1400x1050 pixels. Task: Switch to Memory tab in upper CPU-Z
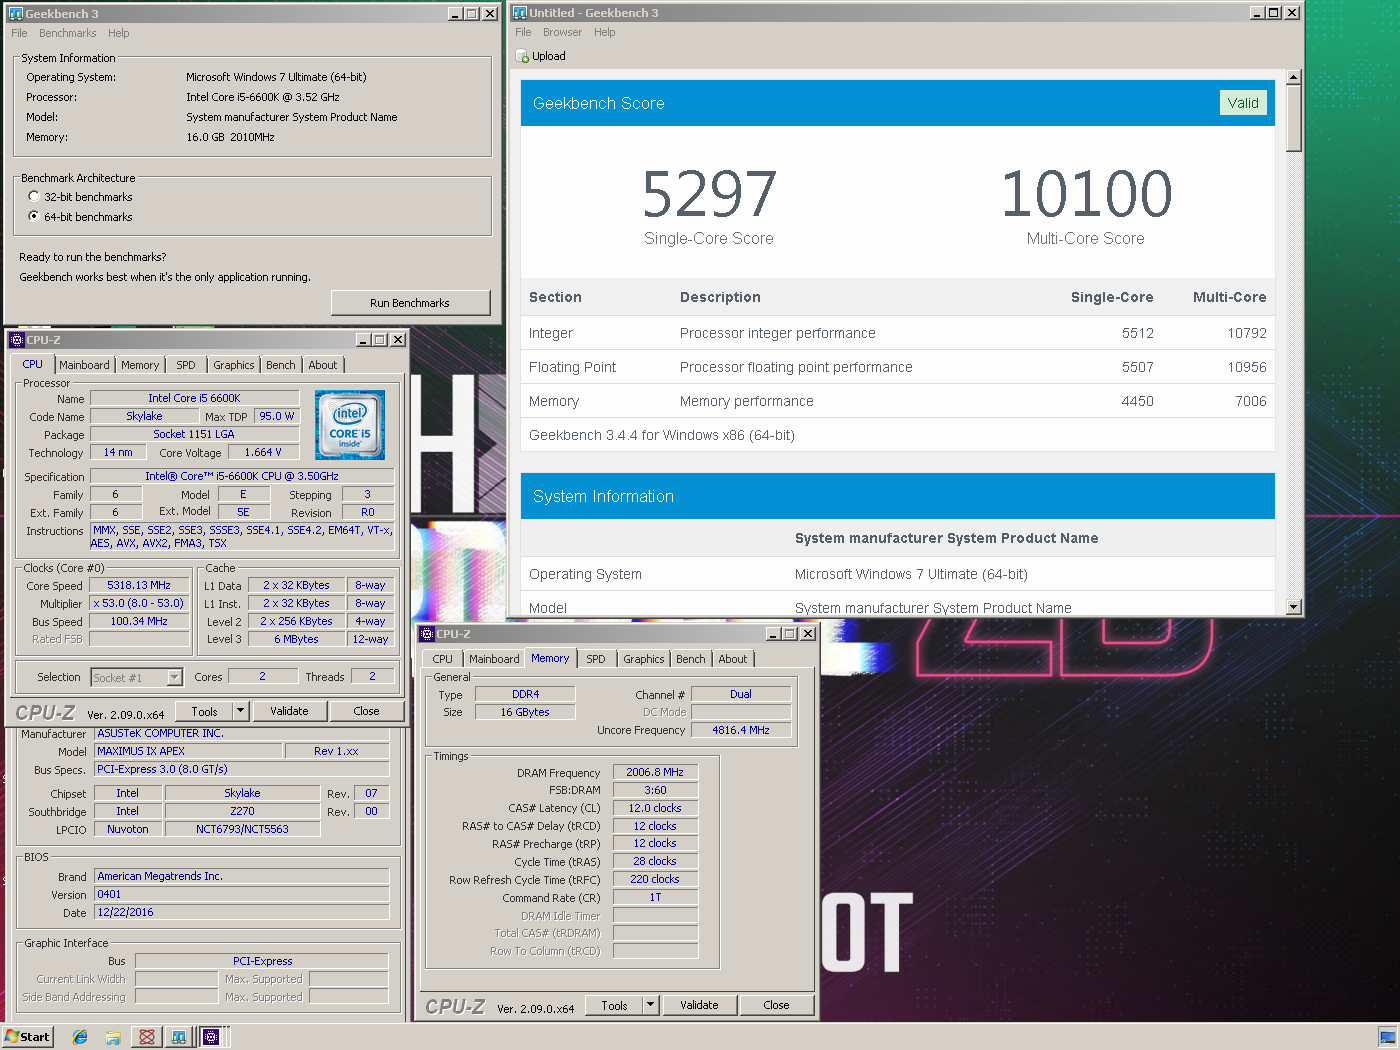pos(140,365)
